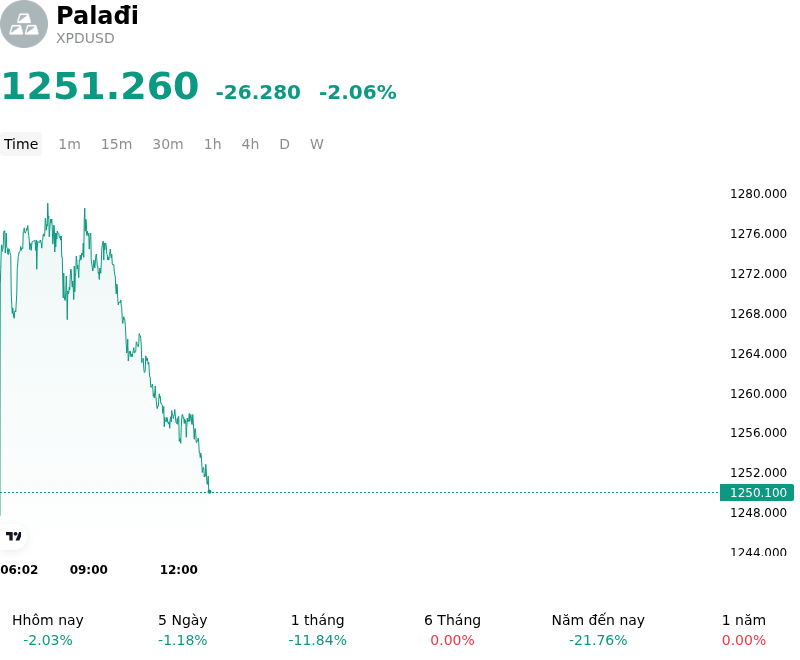Select the 1h chart interval
This screenshot has width=800, height=660.
(x=213, y=144)
